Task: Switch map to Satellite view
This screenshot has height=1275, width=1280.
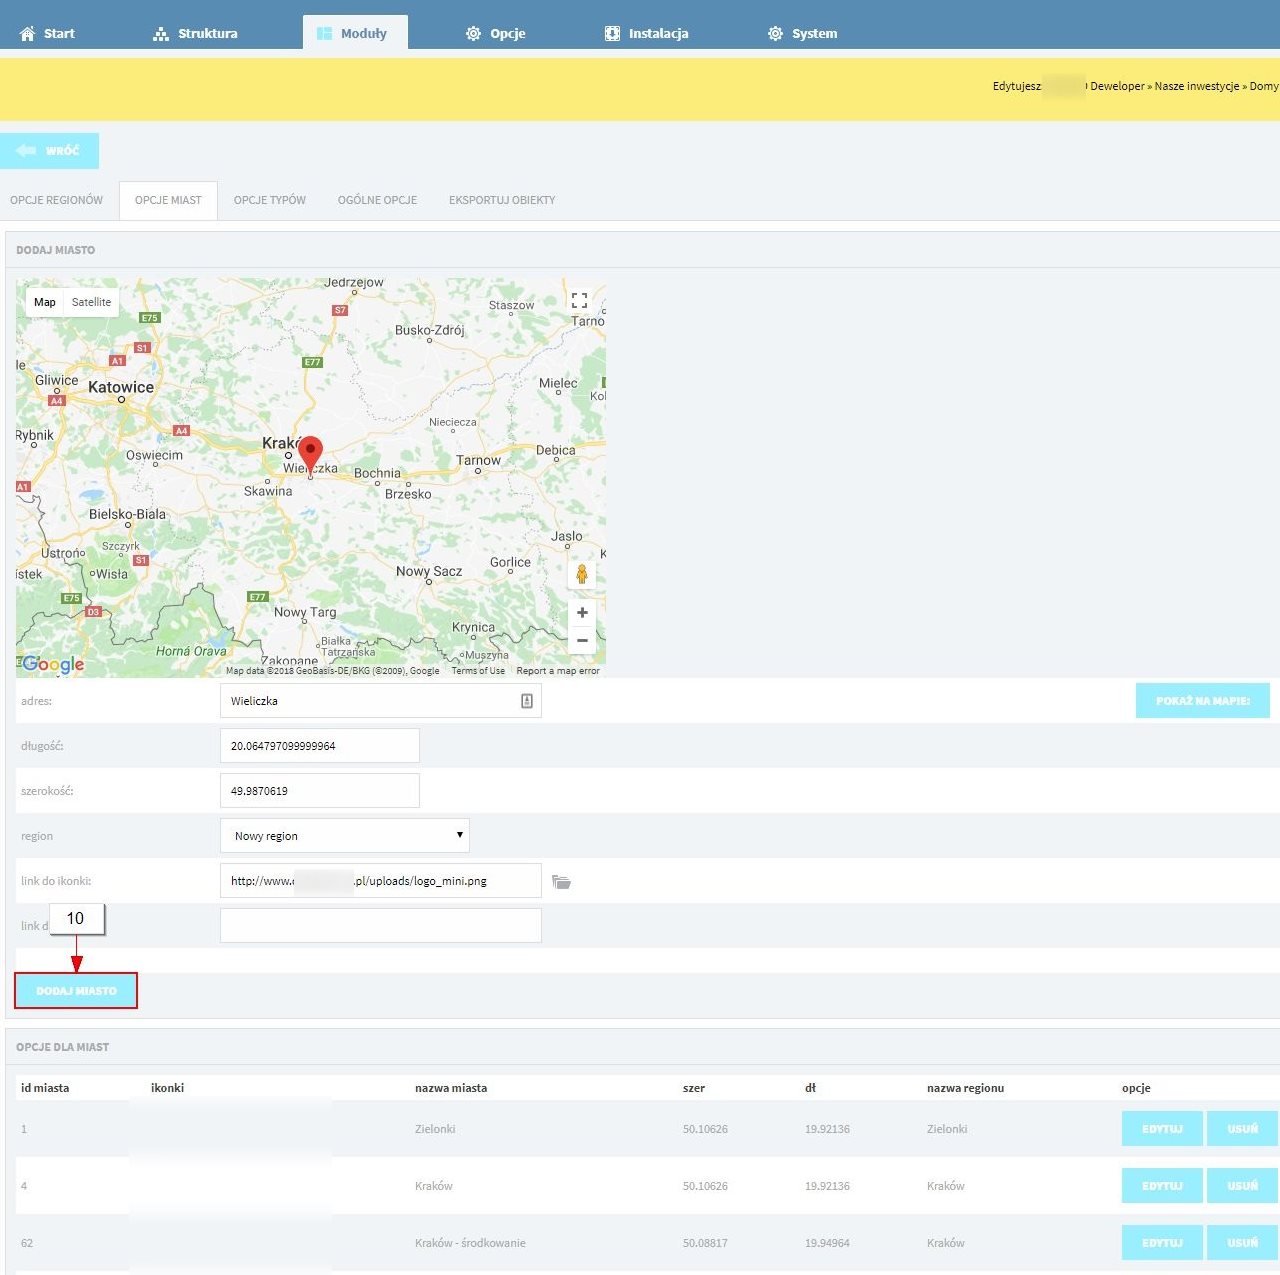Action: 91,302
